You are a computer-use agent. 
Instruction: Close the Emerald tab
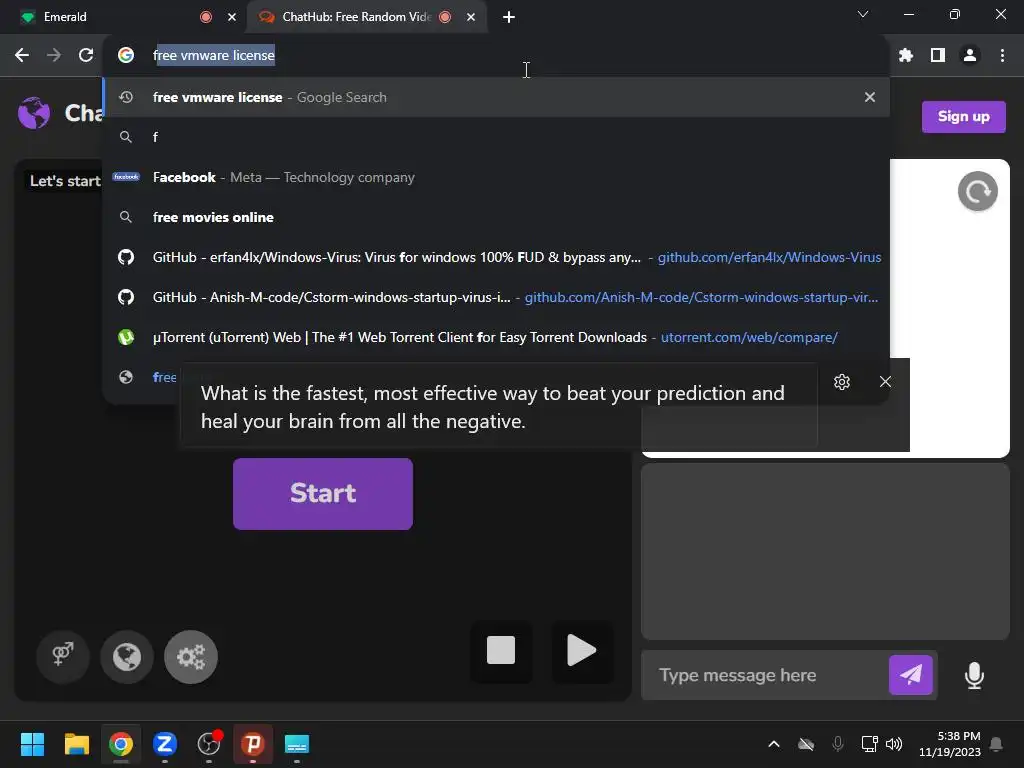click(x=232, y=17)
